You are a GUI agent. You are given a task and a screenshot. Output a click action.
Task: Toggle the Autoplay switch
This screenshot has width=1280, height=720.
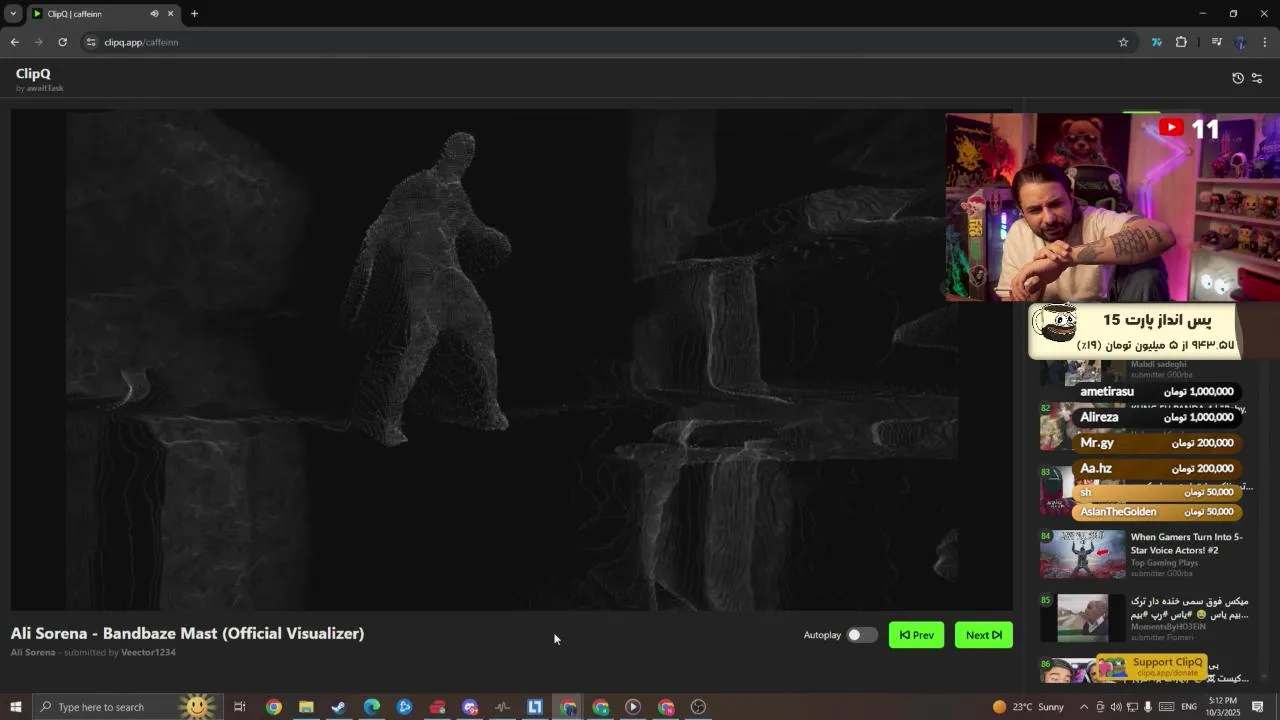861,635
